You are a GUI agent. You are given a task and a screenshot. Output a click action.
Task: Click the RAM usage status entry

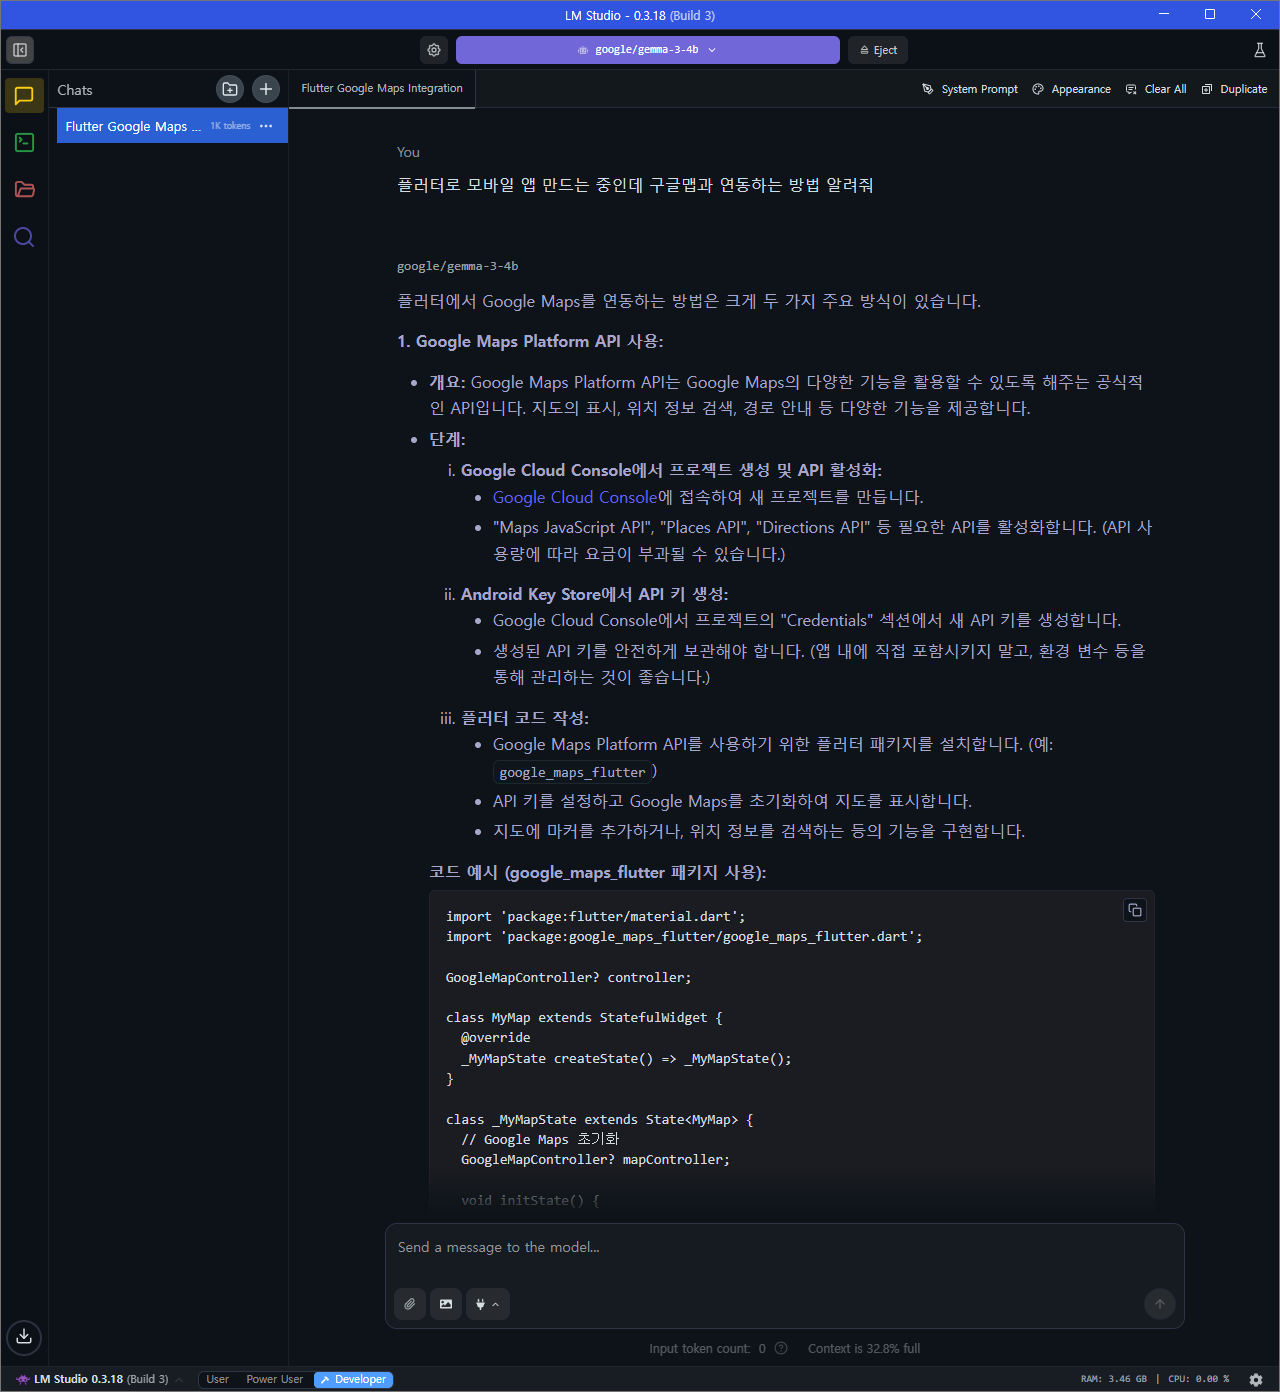click(1114, 1379)
